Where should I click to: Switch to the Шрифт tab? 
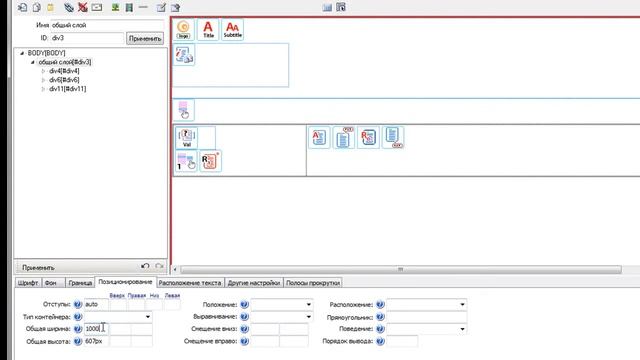pos(28,283)
